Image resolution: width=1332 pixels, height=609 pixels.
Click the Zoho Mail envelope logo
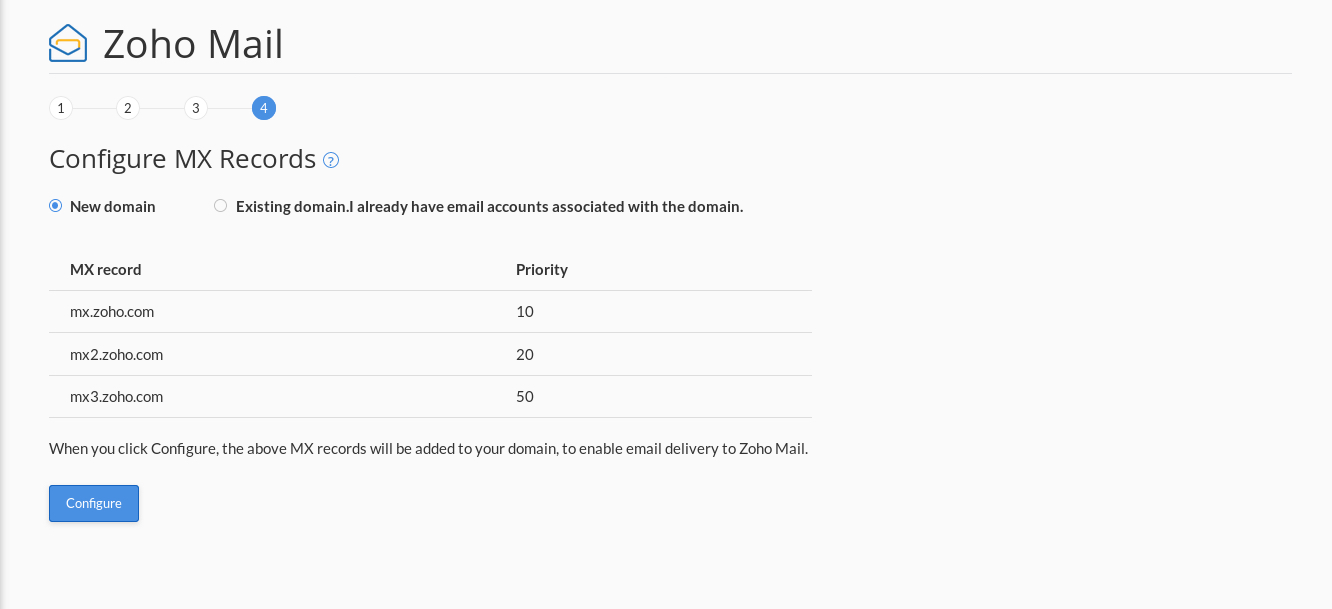click(67, 42)
